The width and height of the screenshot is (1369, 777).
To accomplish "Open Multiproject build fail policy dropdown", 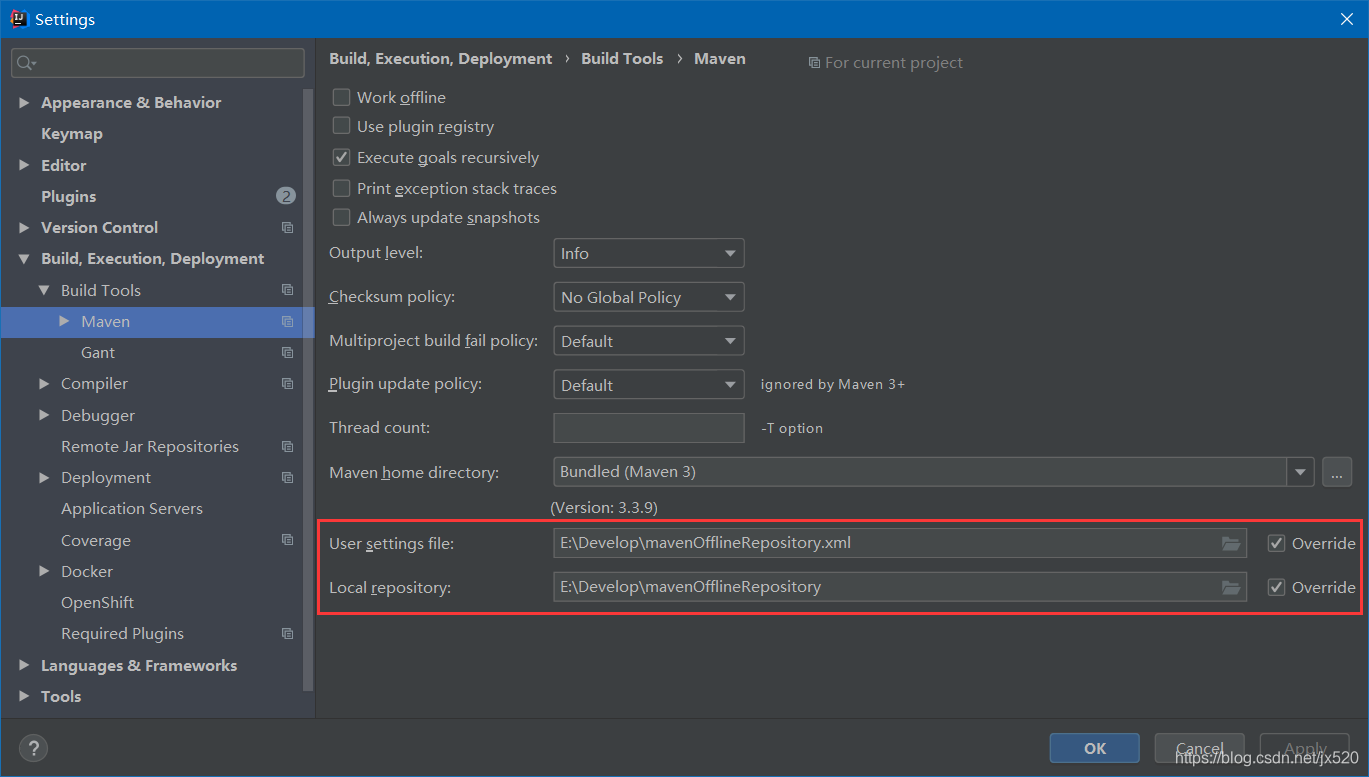I will (648, 341).
